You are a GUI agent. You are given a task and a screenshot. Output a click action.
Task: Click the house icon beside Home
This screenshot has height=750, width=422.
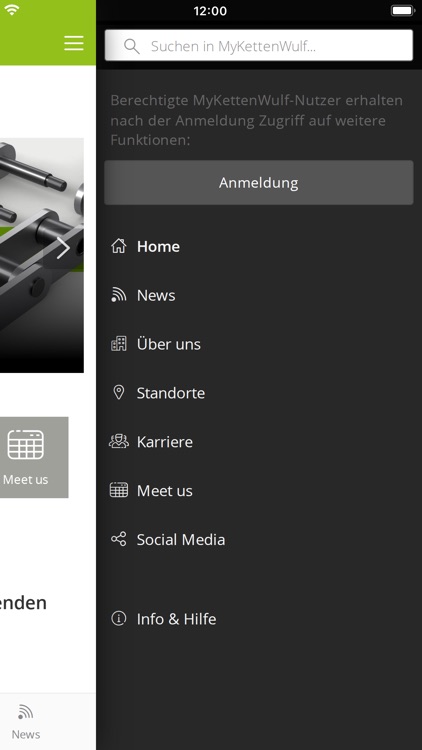tap(119, 246)
